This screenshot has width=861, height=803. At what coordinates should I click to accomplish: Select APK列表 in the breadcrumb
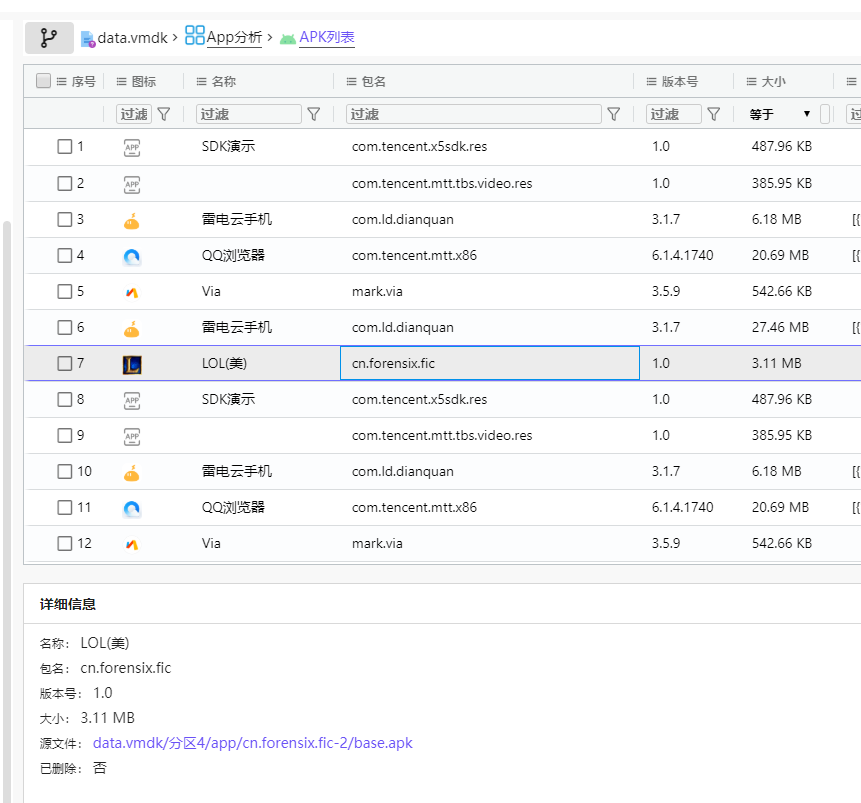click(327, 38)
